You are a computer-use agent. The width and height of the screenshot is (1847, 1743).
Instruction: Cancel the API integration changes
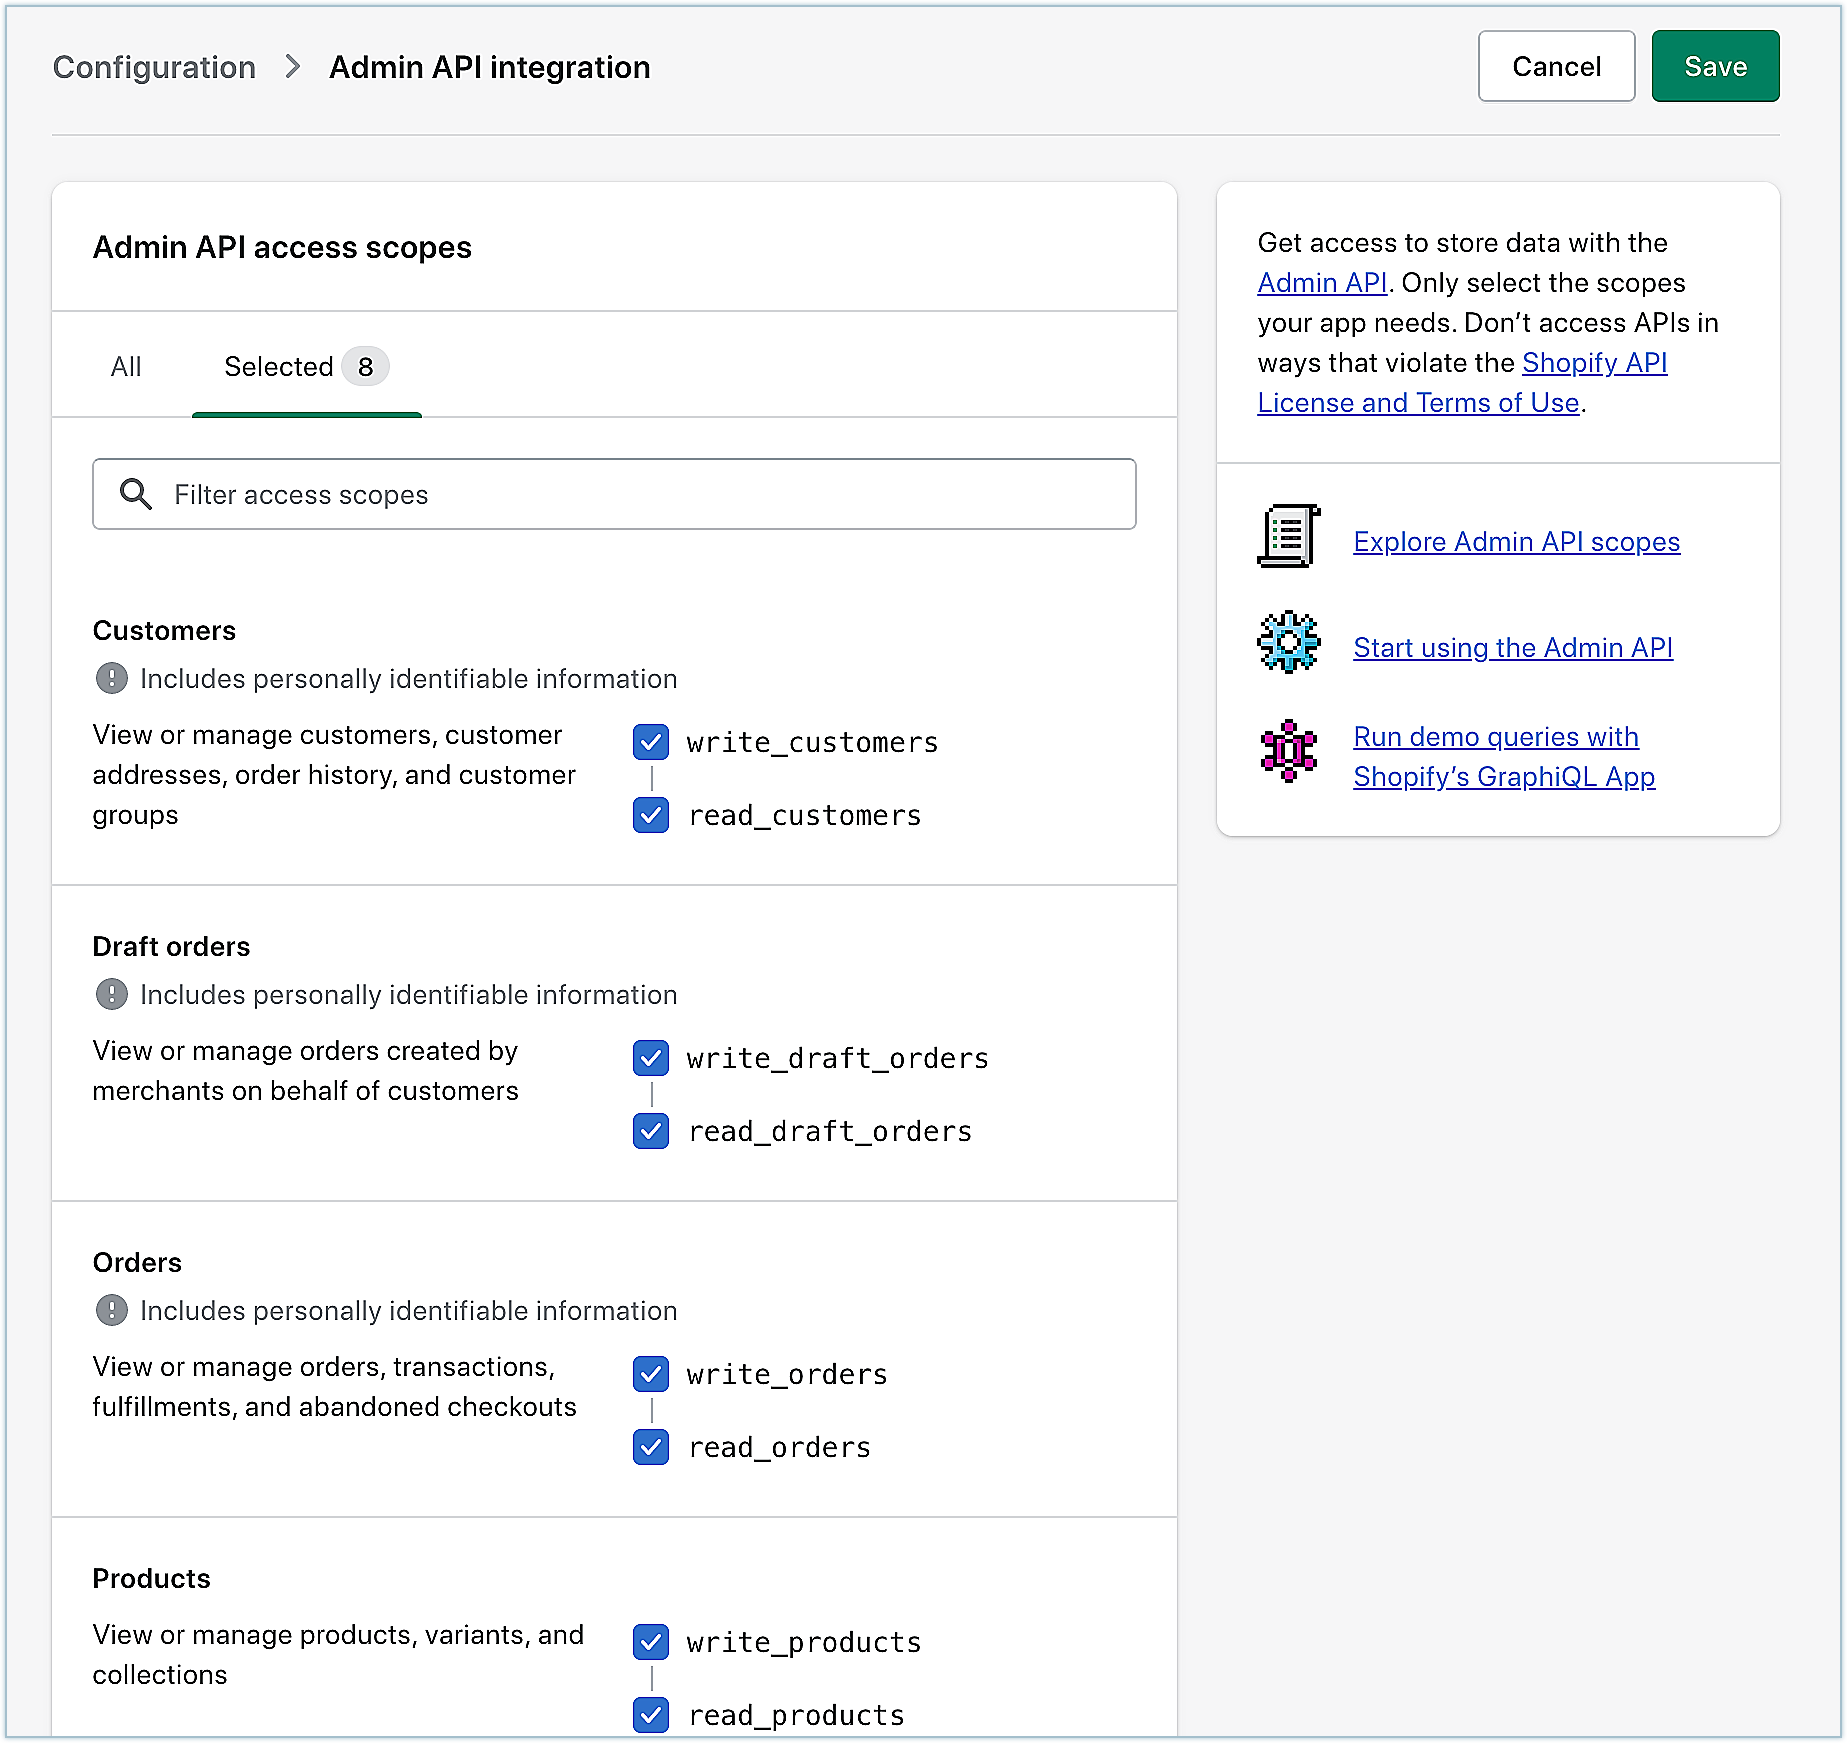(x=1556, y=67)
